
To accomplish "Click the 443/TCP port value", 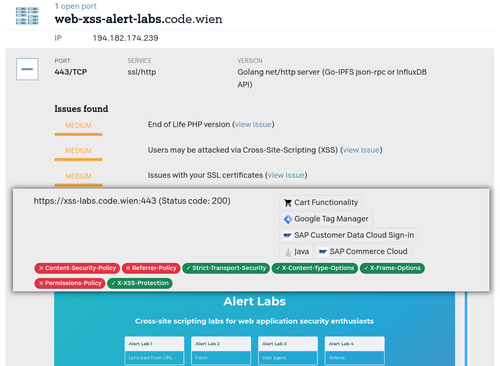I will tap(71, 72).
